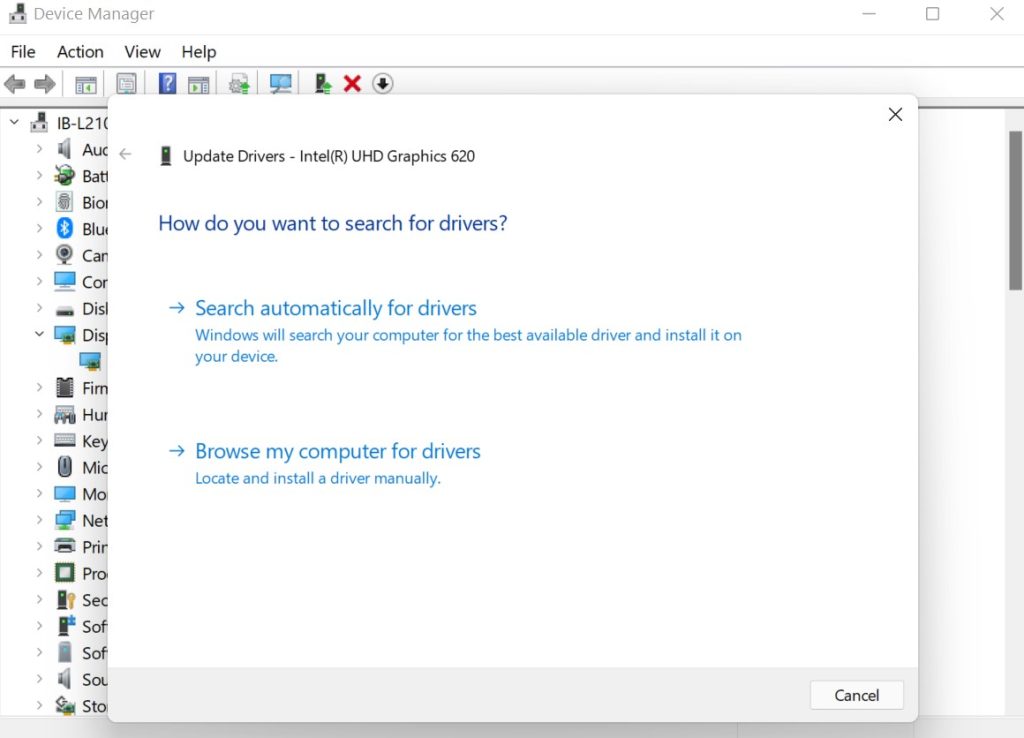The height and width of the screenshot is (738, 1024).
Task: Expand the Bluetooth device category
Action: (40, 228)
